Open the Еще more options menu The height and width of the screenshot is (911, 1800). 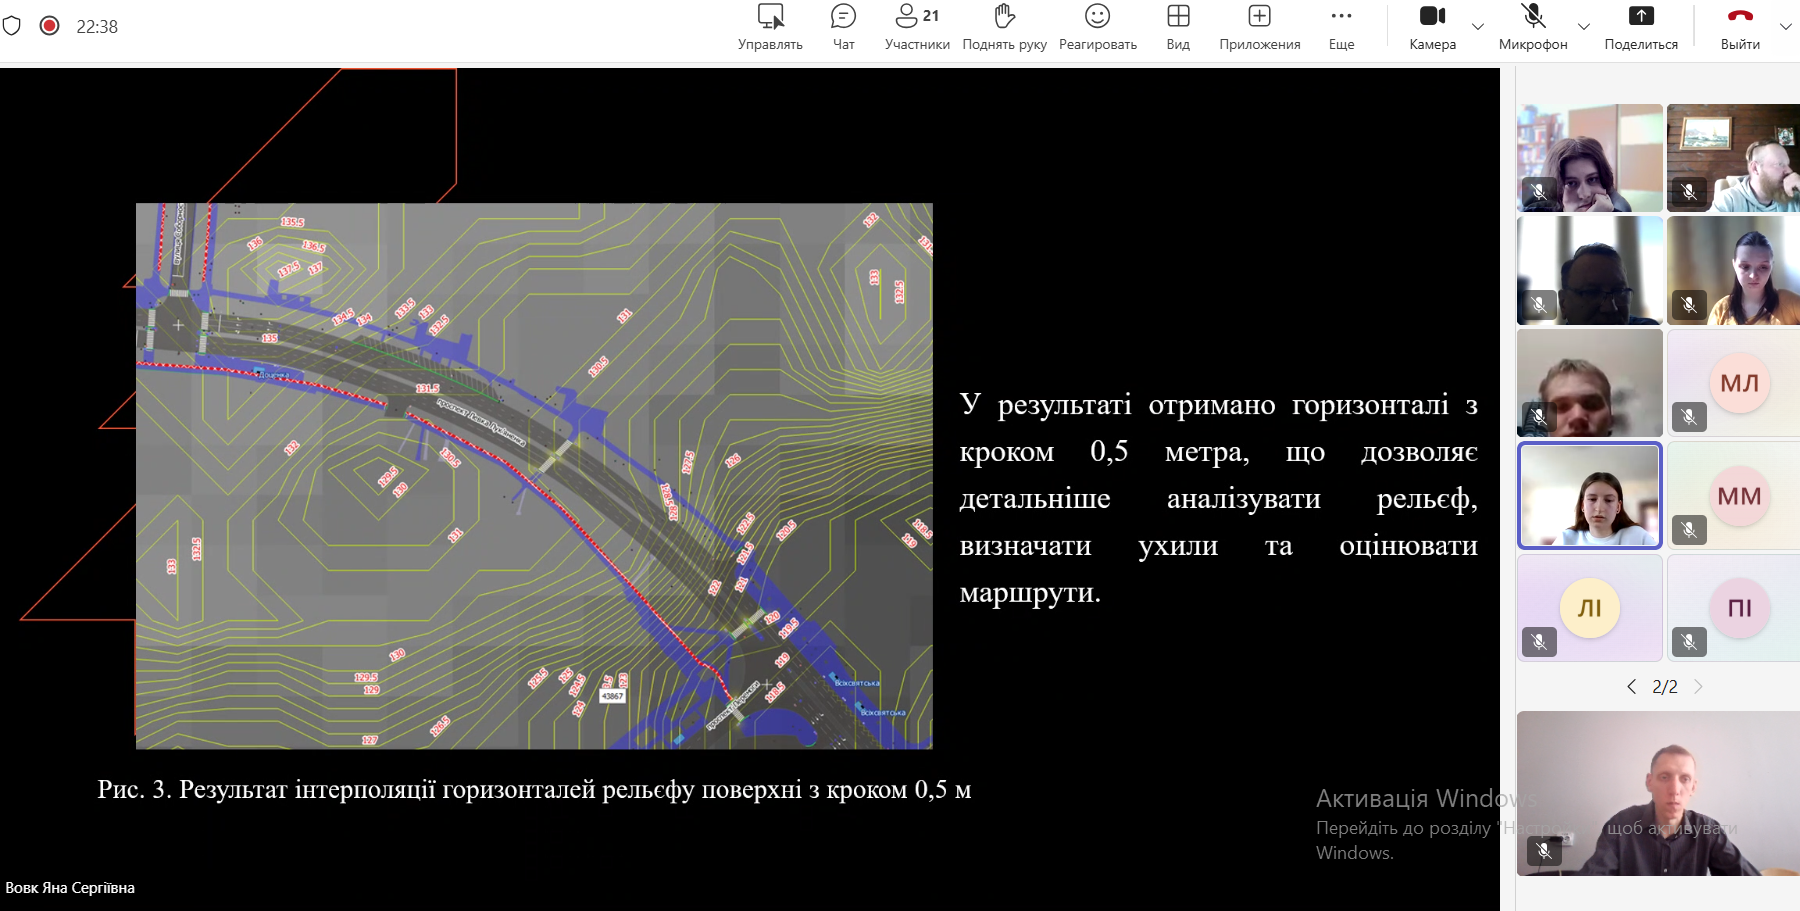pos(1341,27)
